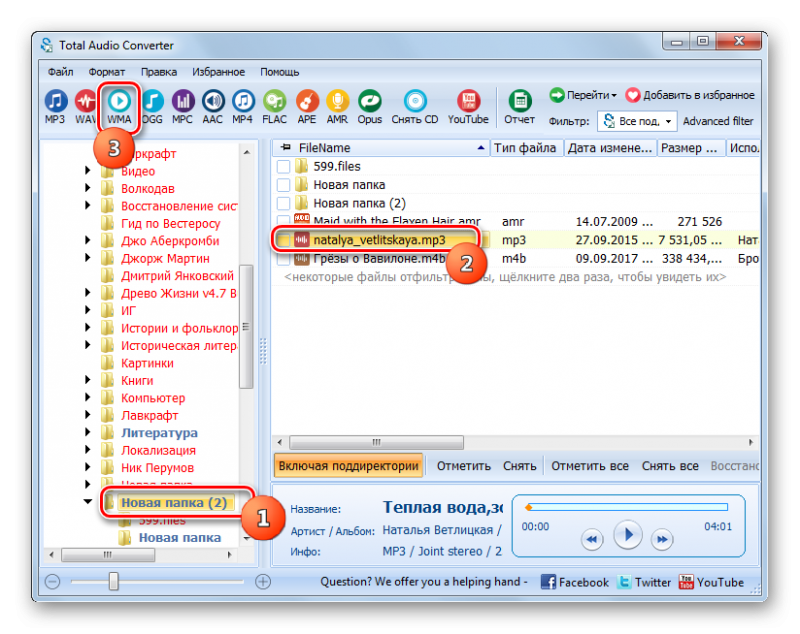
Task: Launch the YouTube download tool
Action: click(468, 105)
